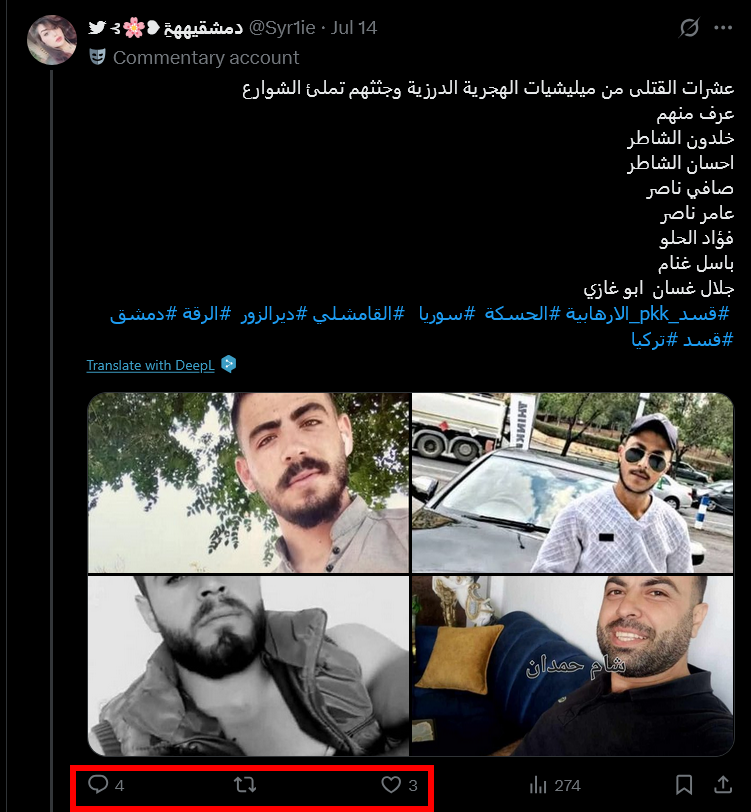Click the reply speech bubble icon
751x812 pixels.
[x=98, y=785]
